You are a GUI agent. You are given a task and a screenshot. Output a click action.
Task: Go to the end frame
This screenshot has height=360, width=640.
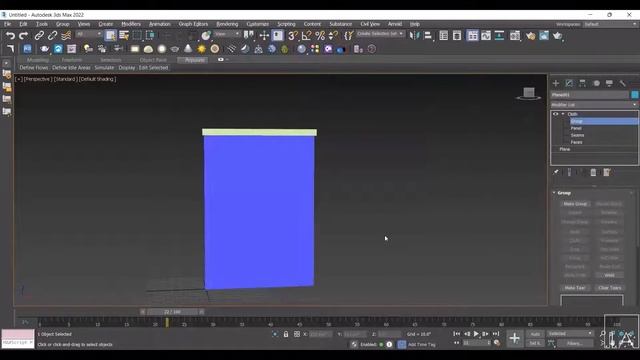point(496,334)
